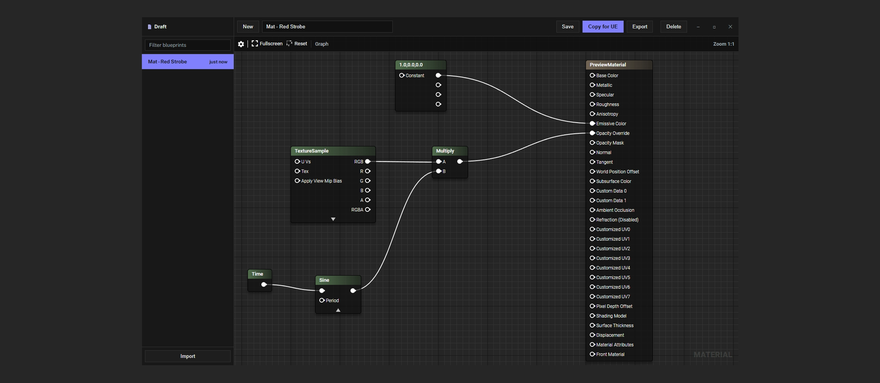The width and height of the screenshot is (880, 383).
Task: Click Multiply node B input pin
Action: point(438,171)
